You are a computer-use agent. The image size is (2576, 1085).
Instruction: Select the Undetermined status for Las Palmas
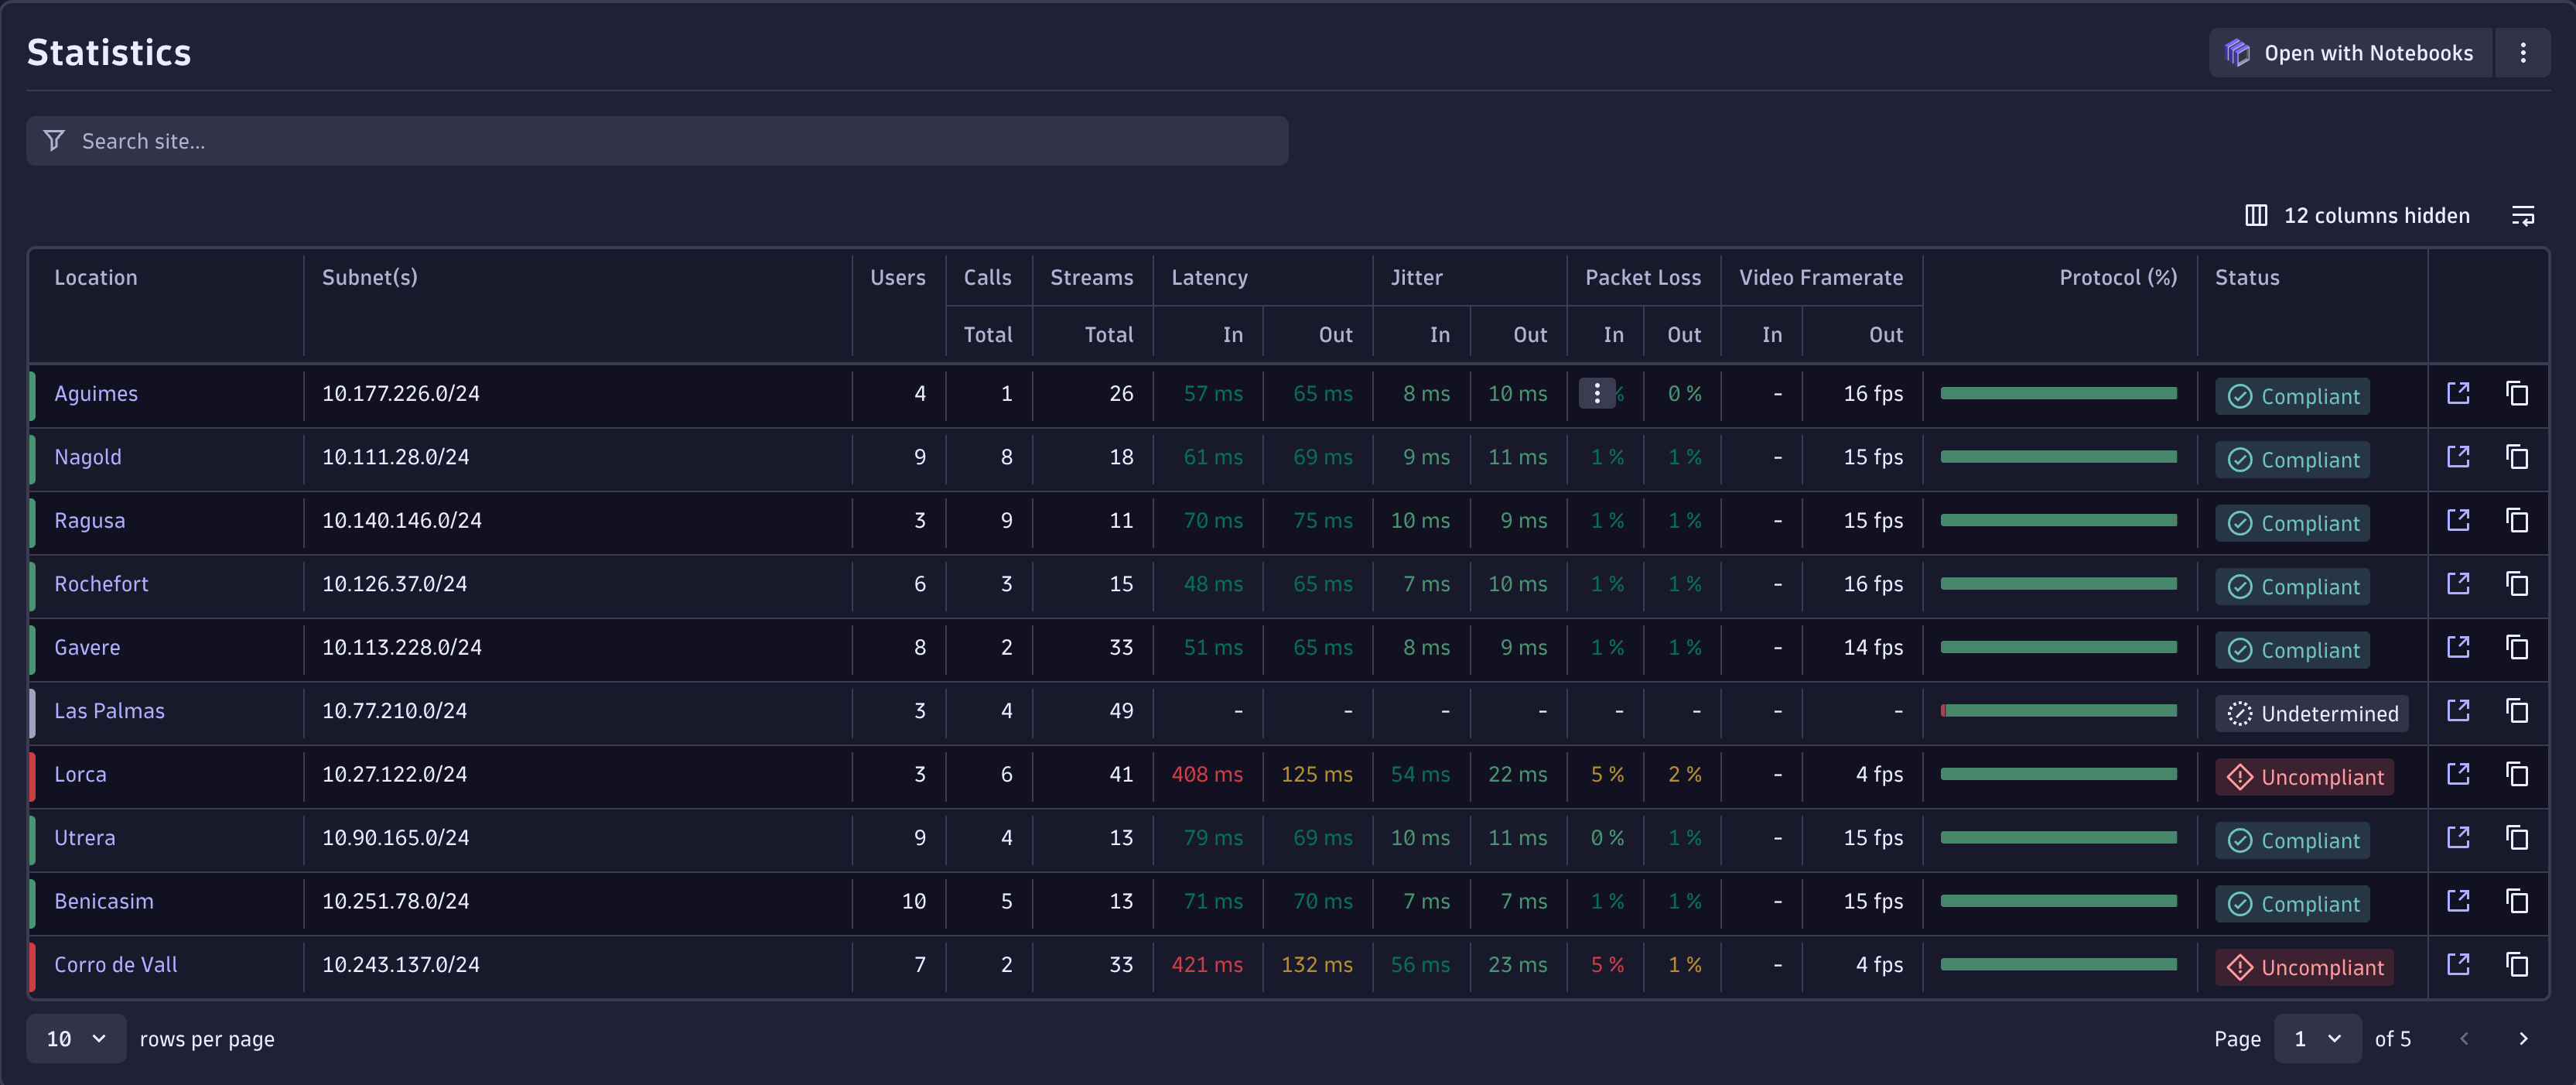[x=2311, y=713]
